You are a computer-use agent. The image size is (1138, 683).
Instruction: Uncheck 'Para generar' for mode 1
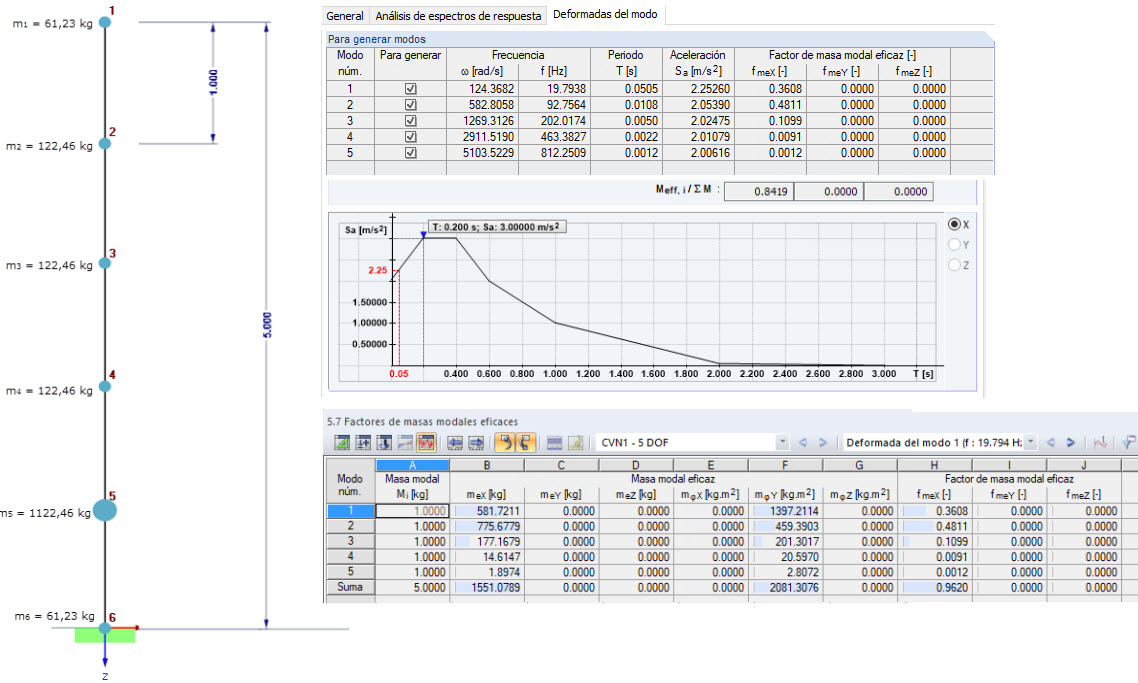(411, 89)
